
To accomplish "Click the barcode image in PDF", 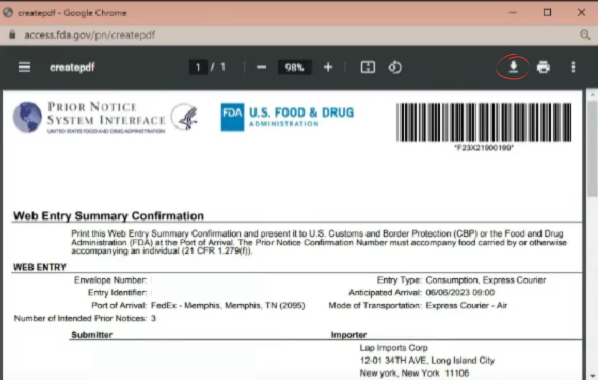I will tap(484, 122).
